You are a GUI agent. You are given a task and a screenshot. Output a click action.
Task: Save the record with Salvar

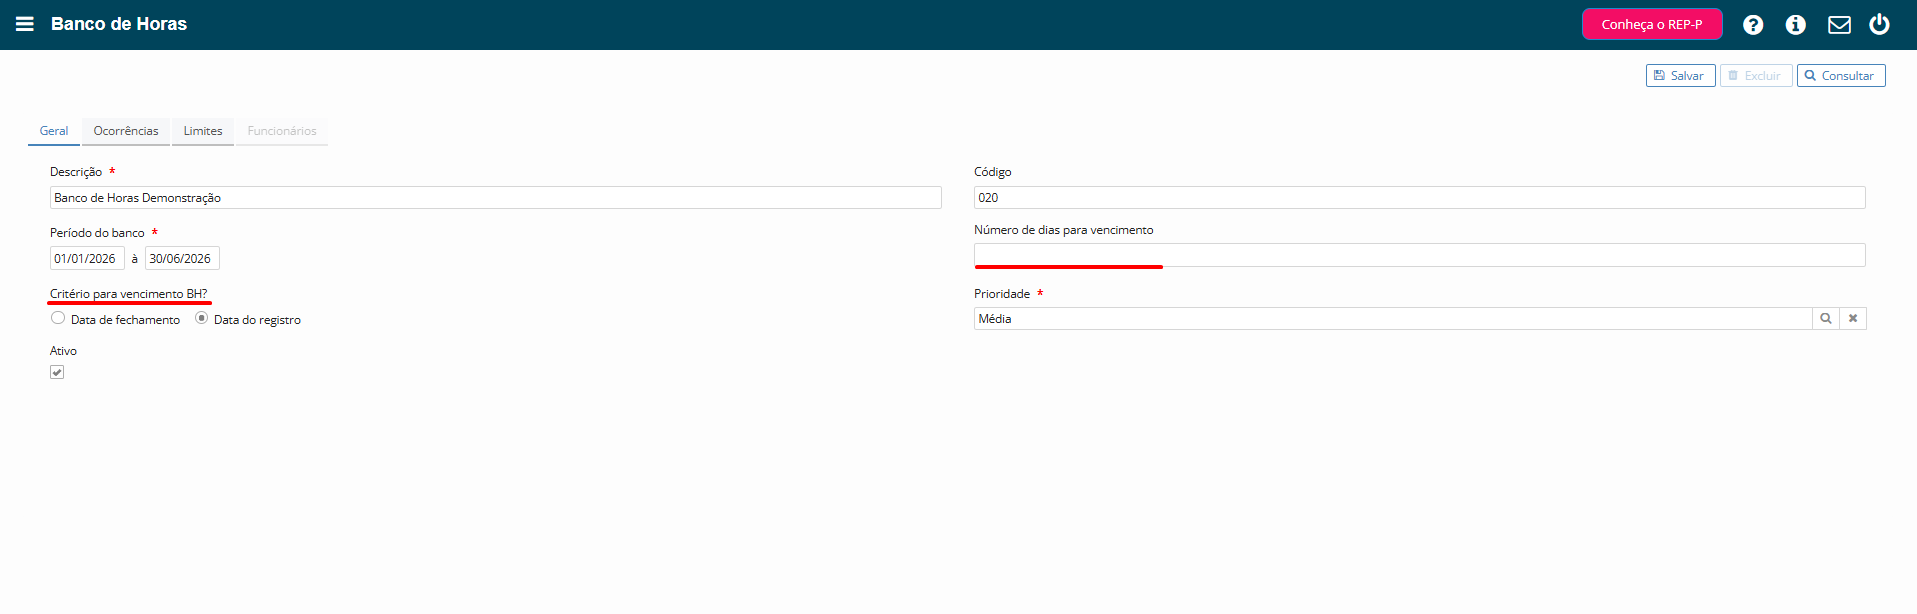1680,76
